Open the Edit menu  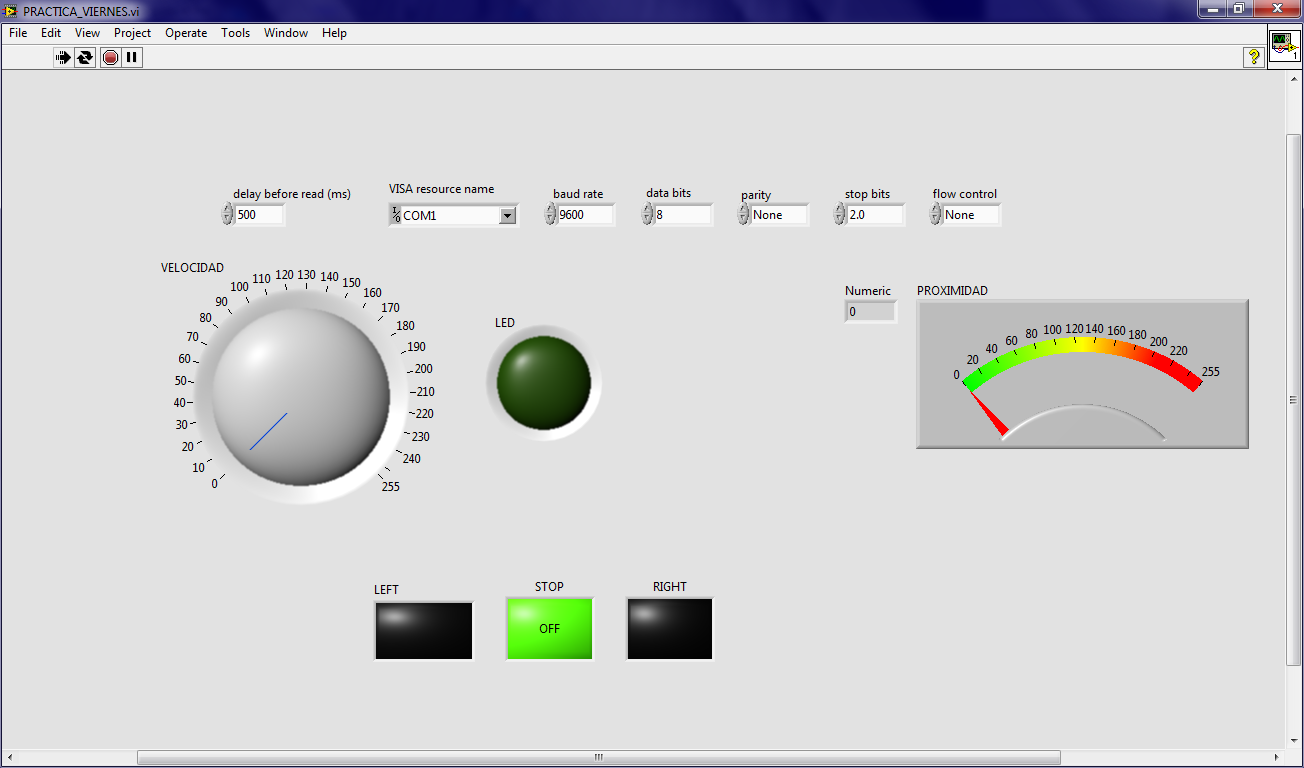(51, 33)
